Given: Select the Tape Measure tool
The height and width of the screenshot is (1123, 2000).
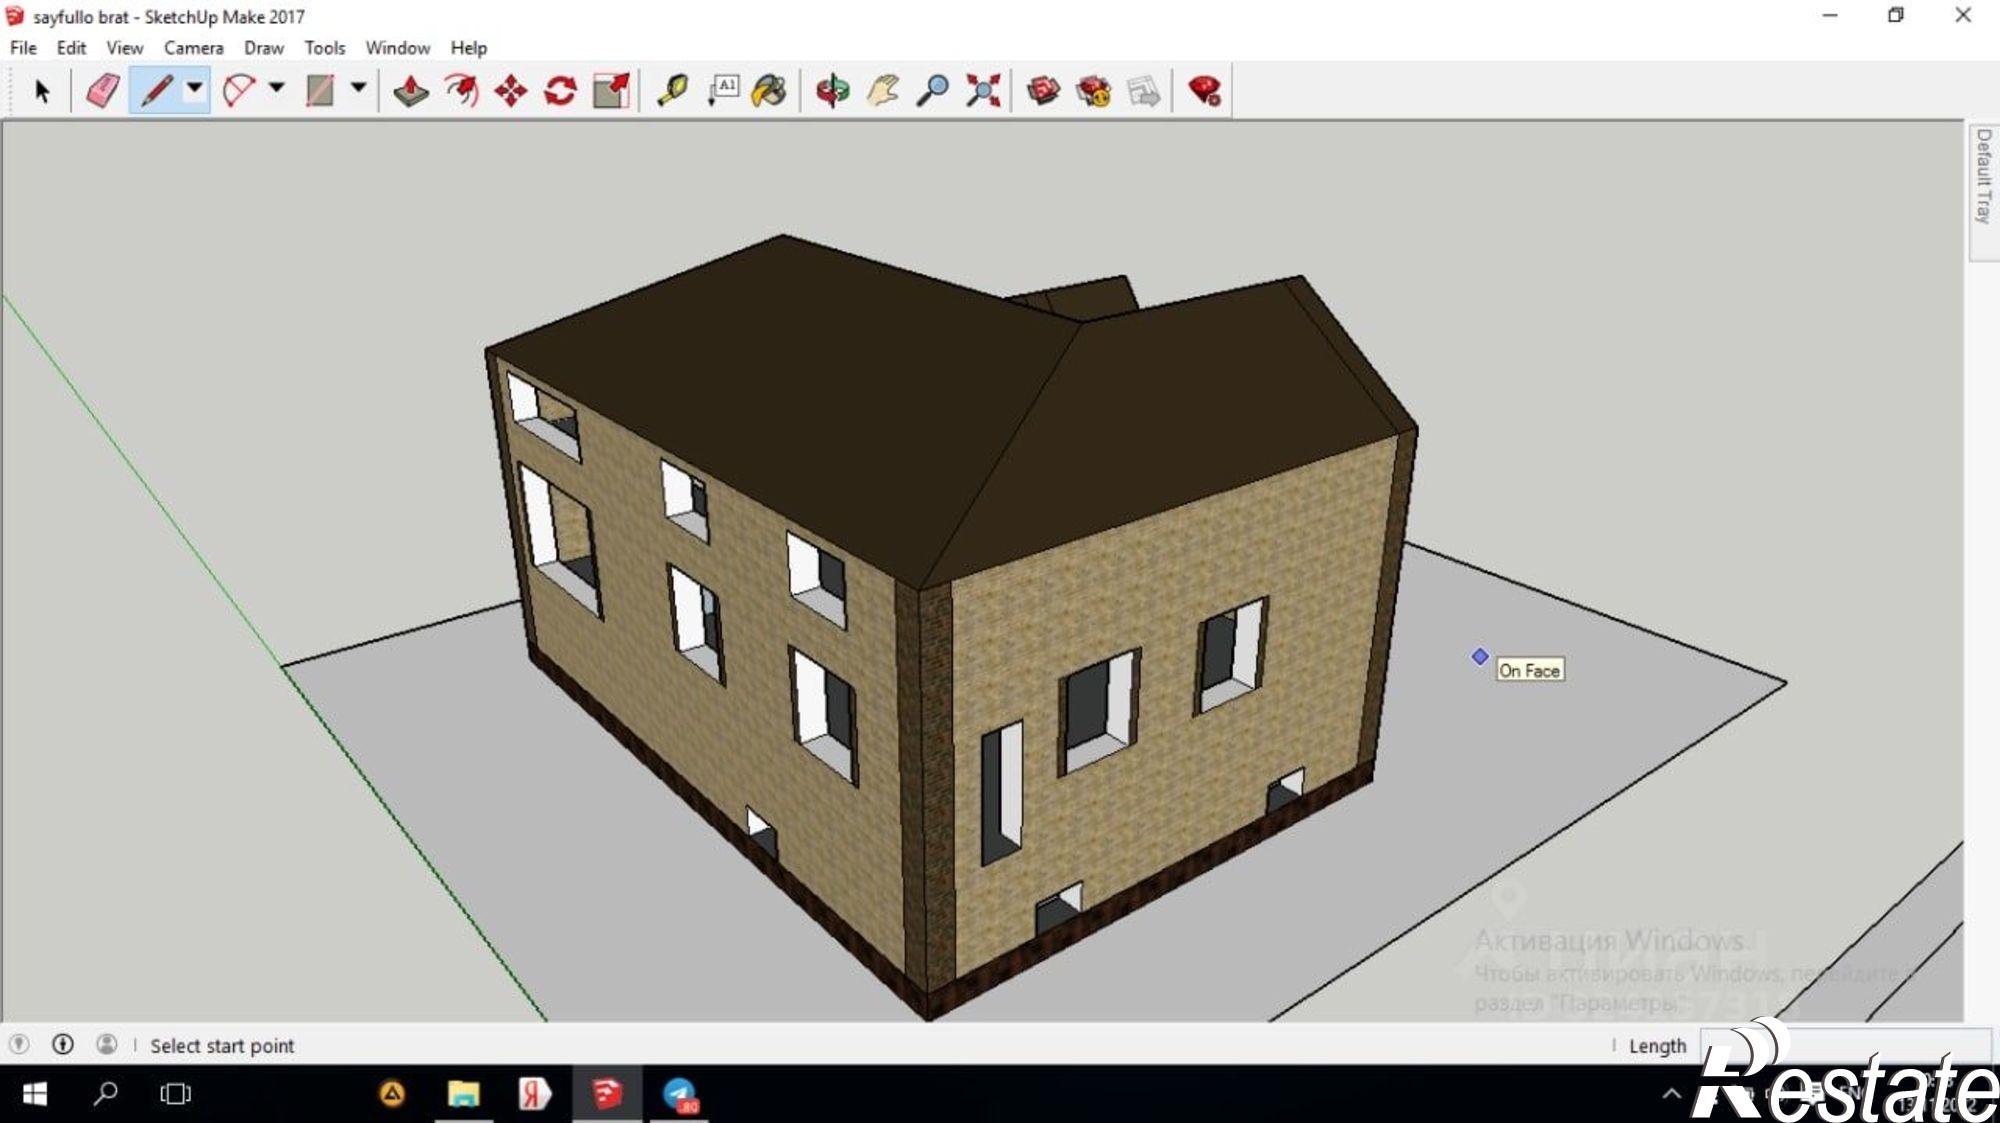Looking at the screenshot, I should 672,91.
